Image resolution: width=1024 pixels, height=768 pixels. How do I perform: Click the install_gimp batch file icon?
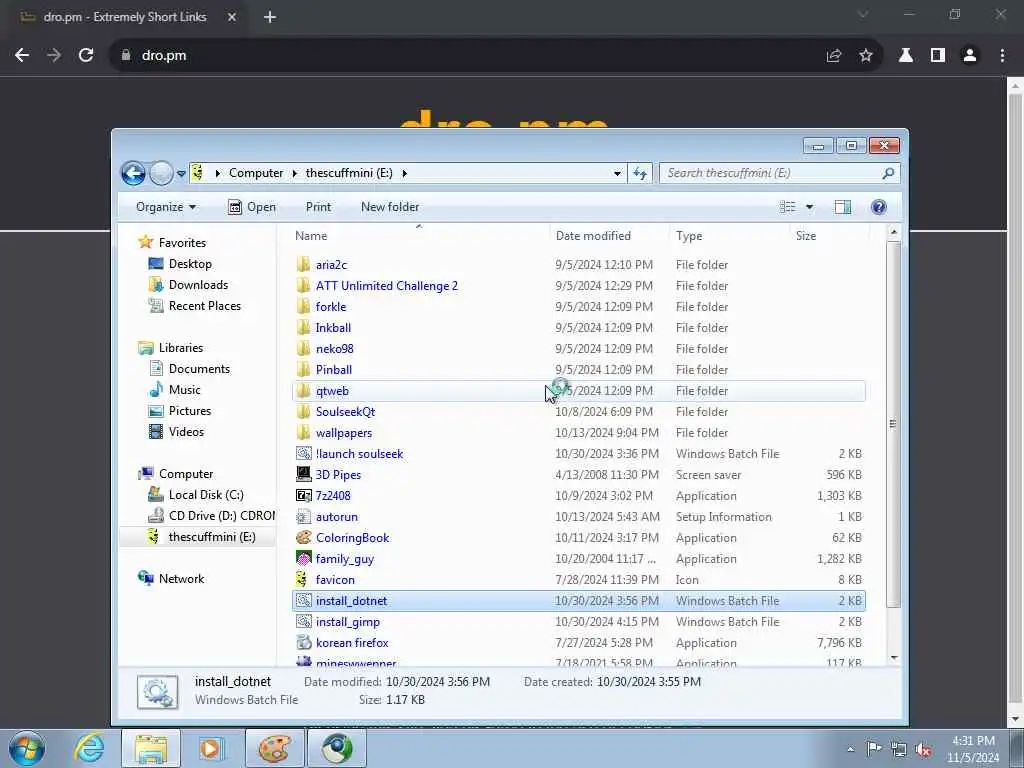(303, 622)
